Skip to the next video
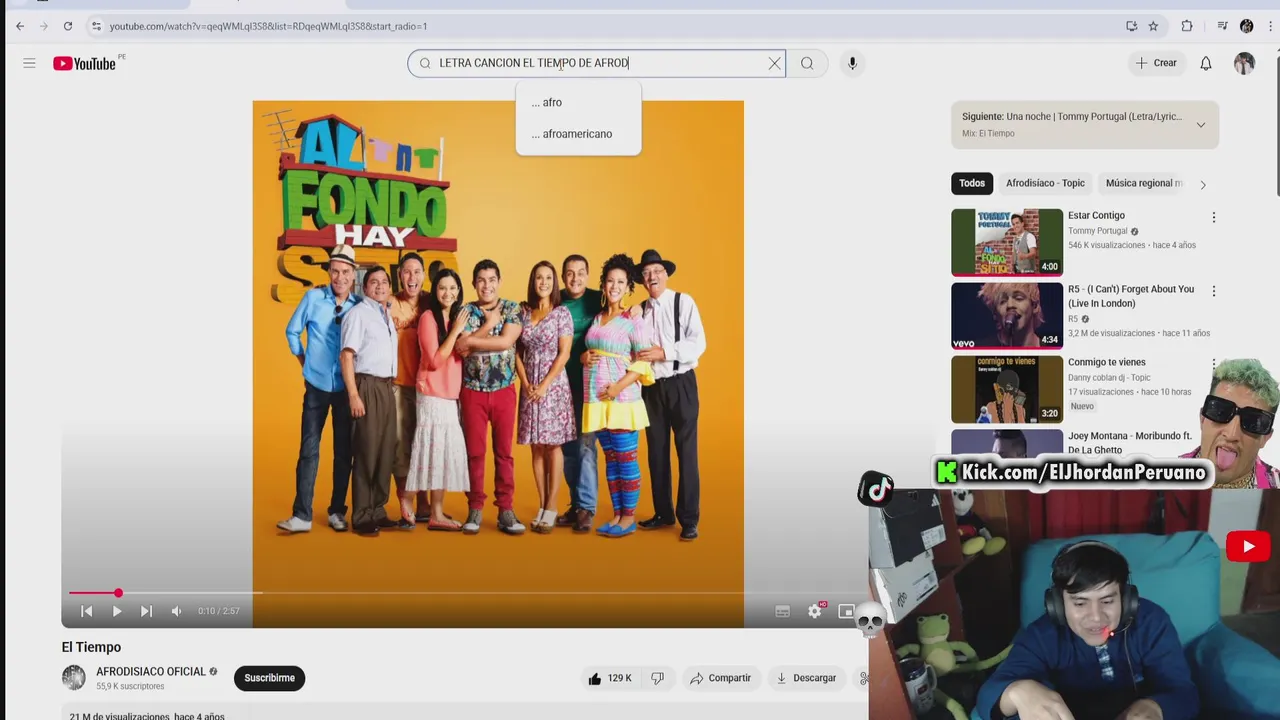This screenshot has width=1280, height=720. coord(146,611)
